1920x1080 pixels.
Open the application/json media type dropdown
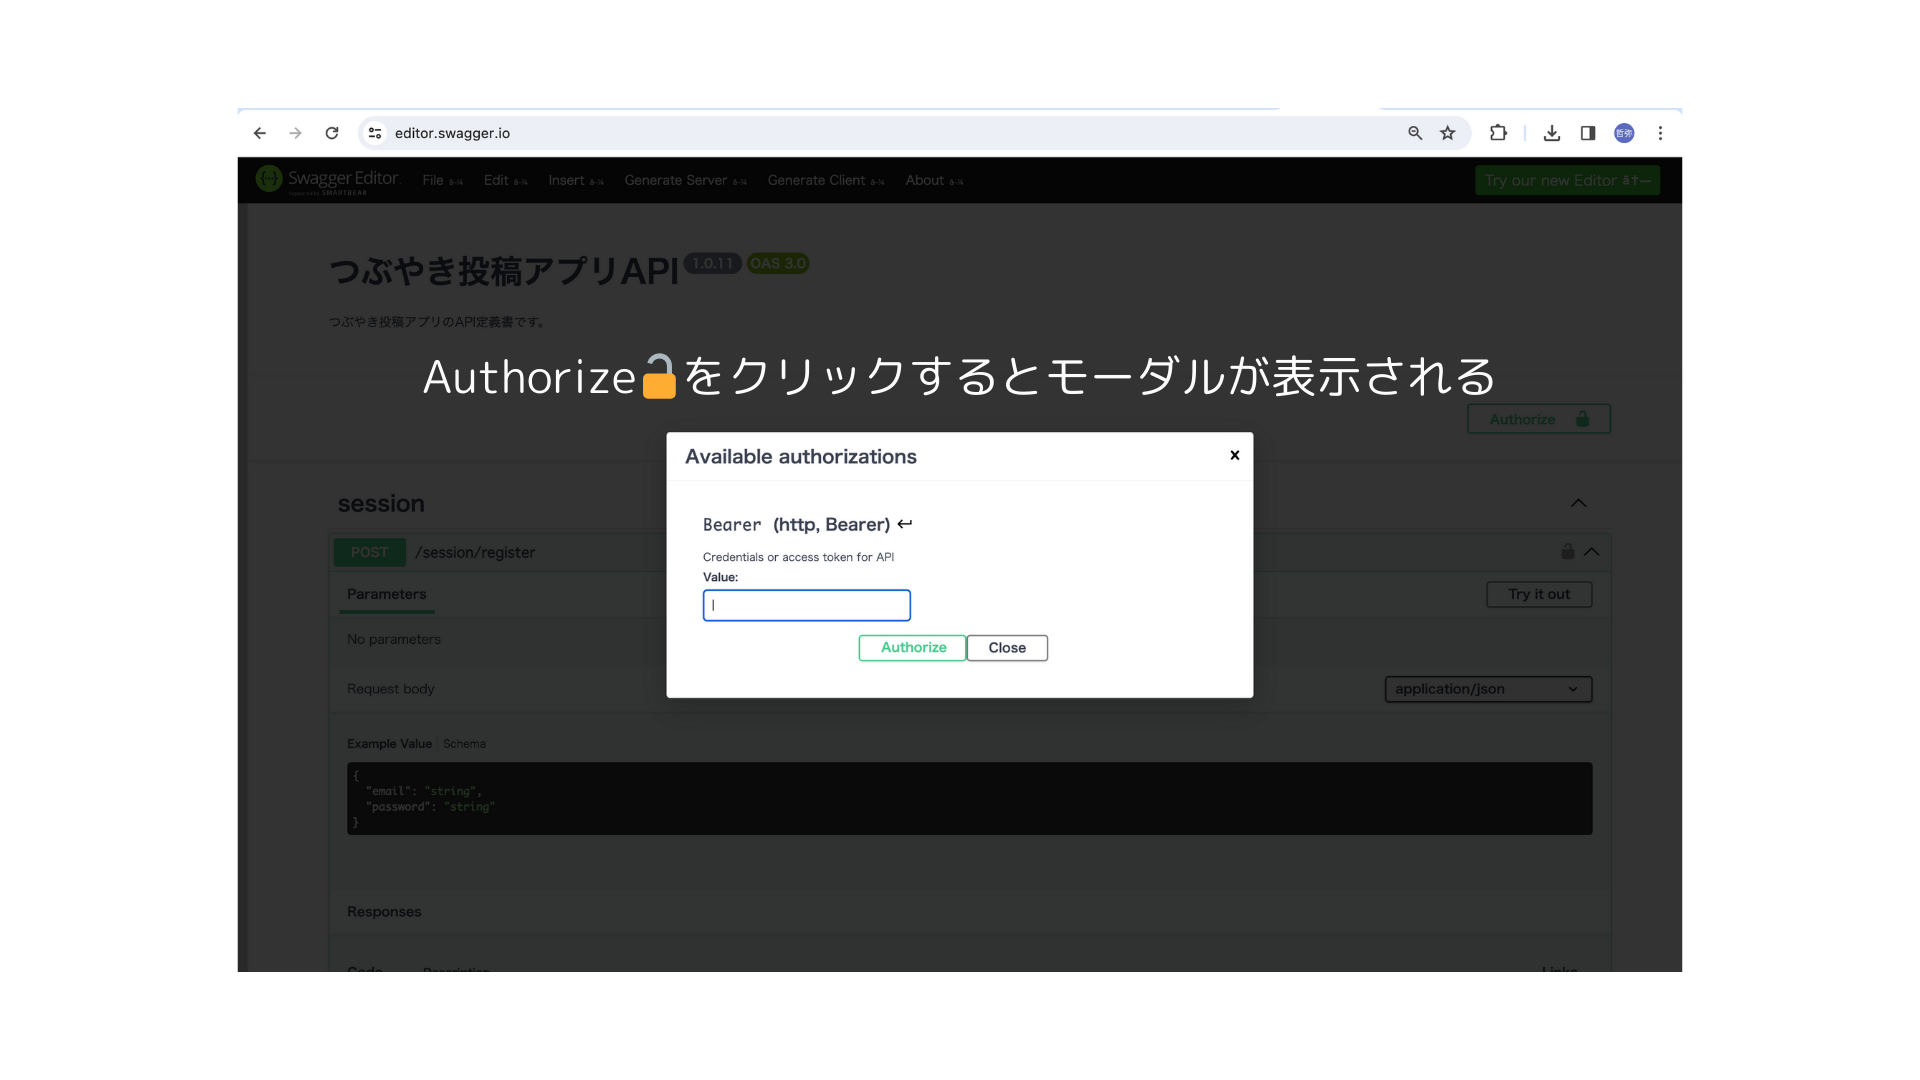point(1488,689)
